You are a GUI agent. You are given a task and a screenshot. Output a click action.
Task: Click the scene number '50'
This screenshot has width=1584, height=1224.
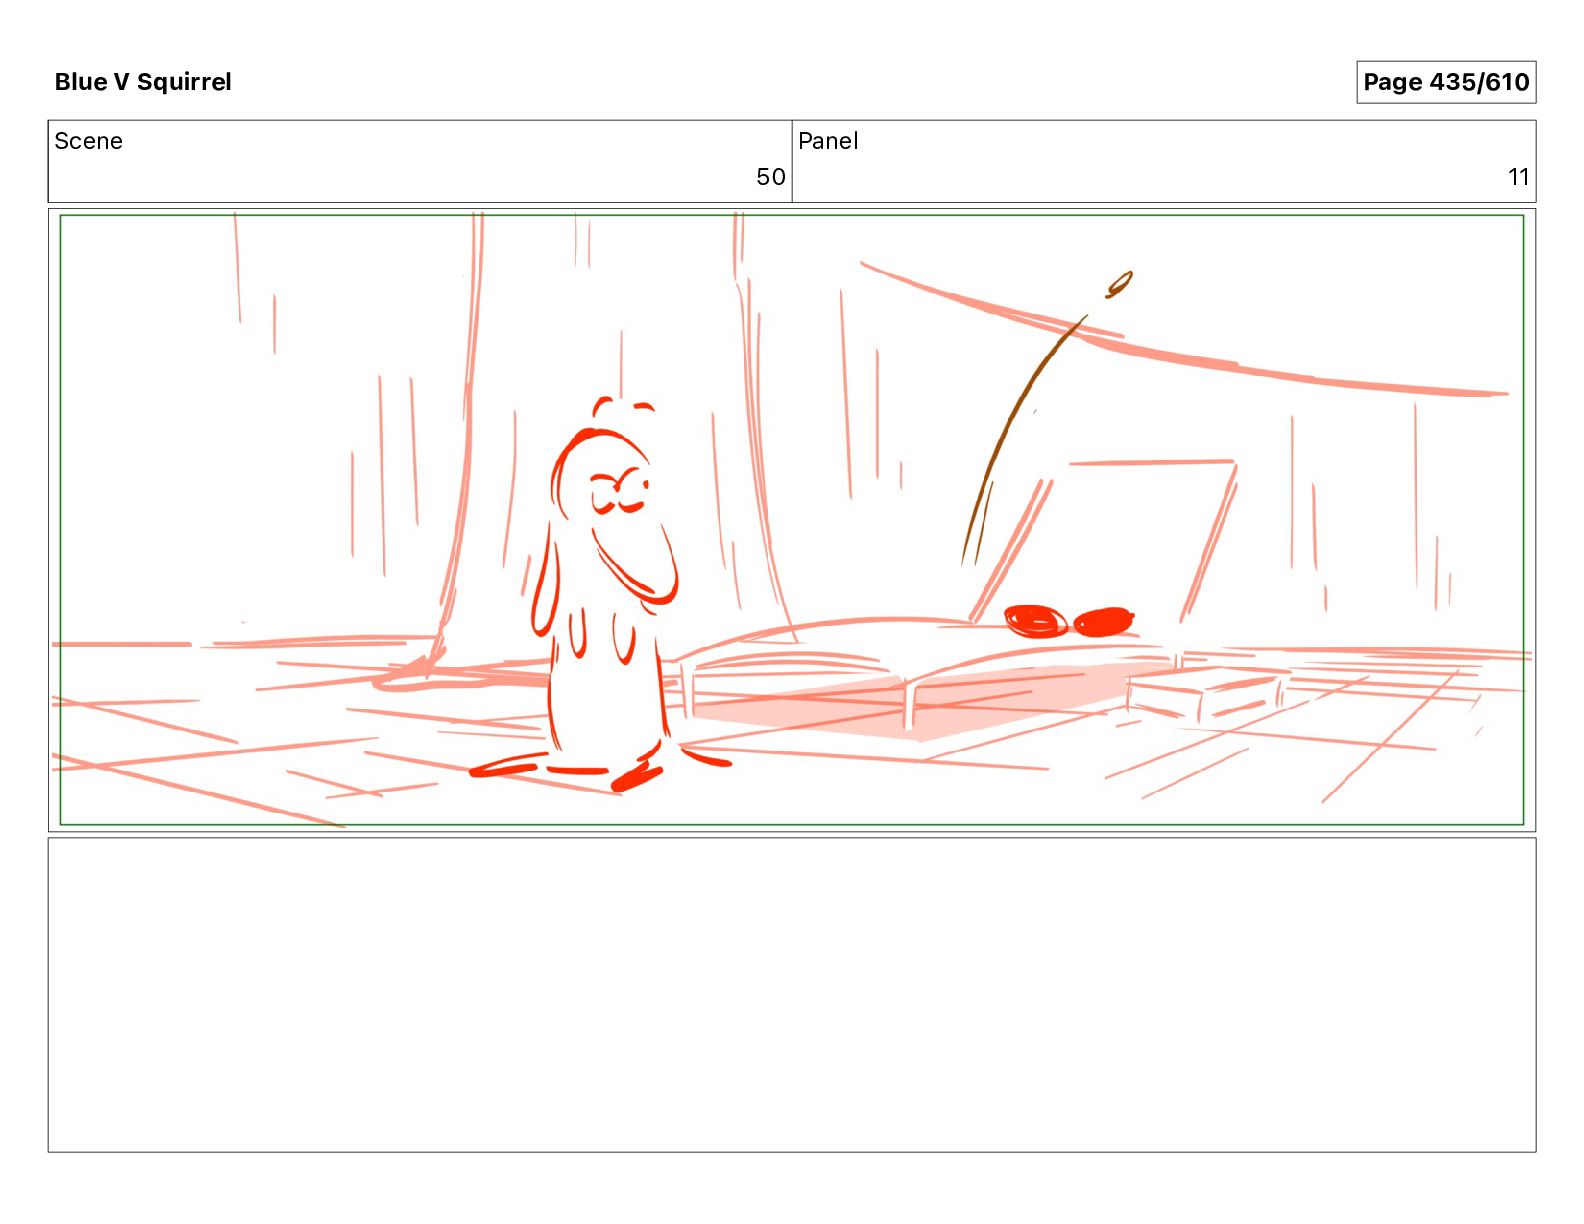point(770,177)
